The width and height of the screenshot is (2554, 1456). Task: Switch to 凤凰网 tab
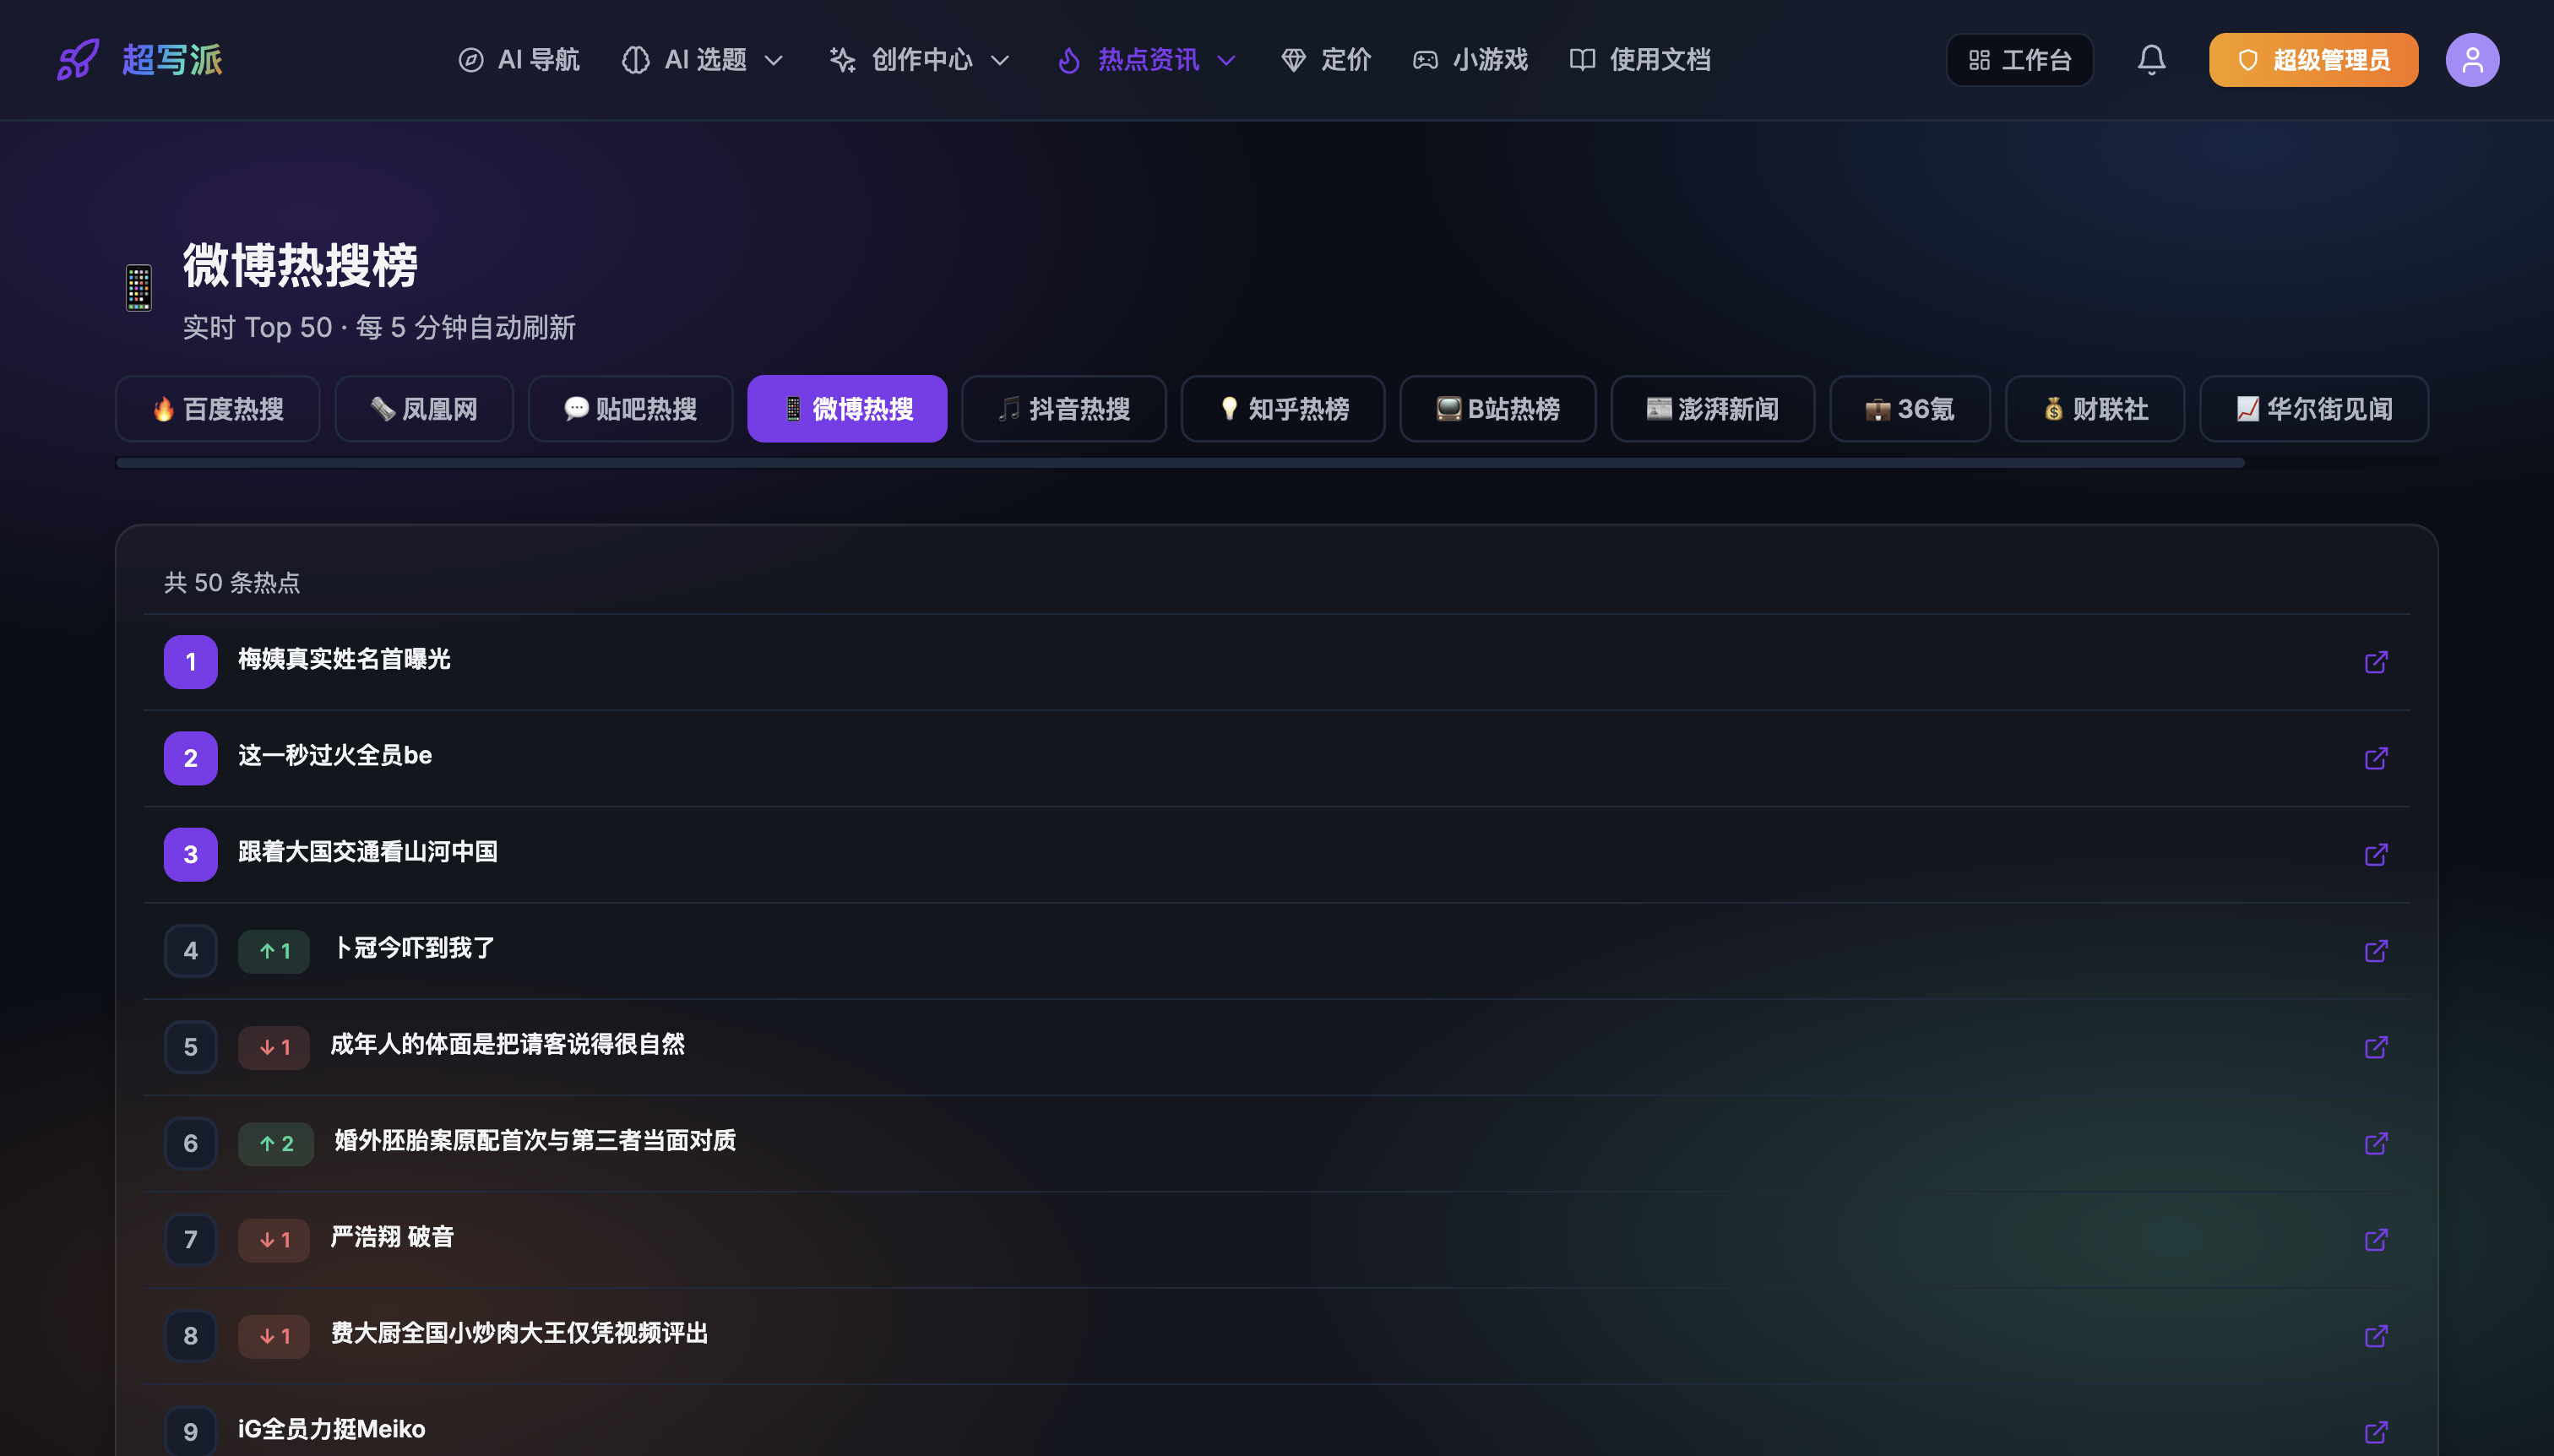[x=424, y=409]
